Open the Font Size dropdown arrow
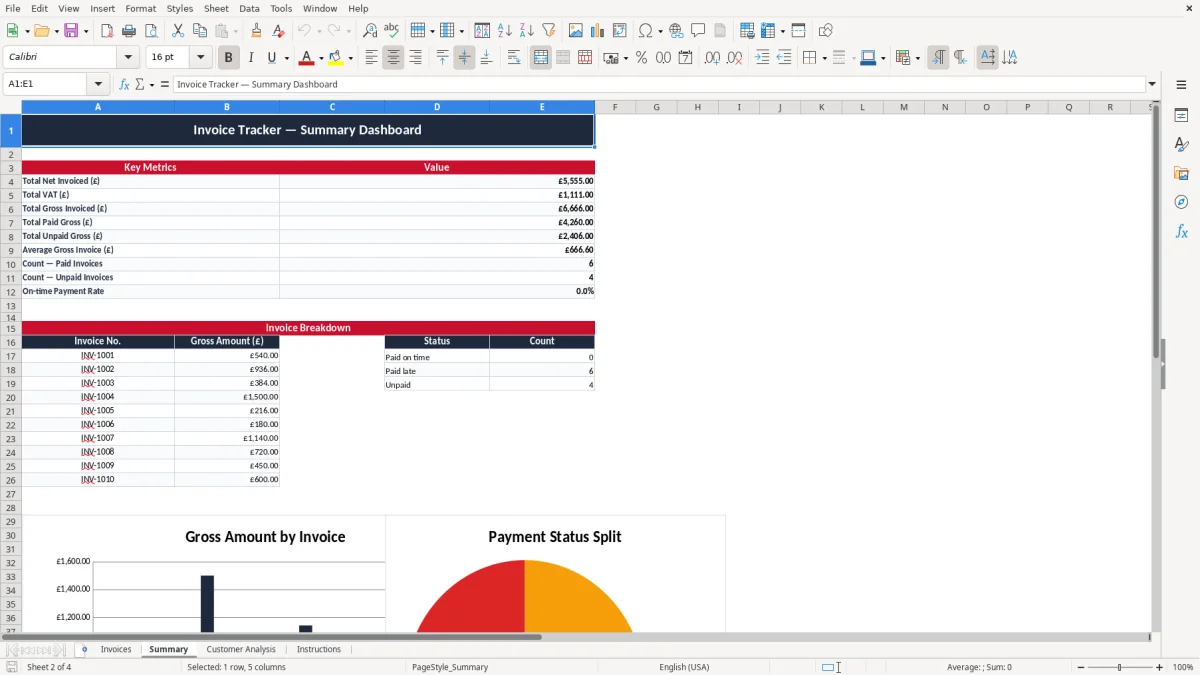The width and height of the screenshot is (1200, 675). 200,58
